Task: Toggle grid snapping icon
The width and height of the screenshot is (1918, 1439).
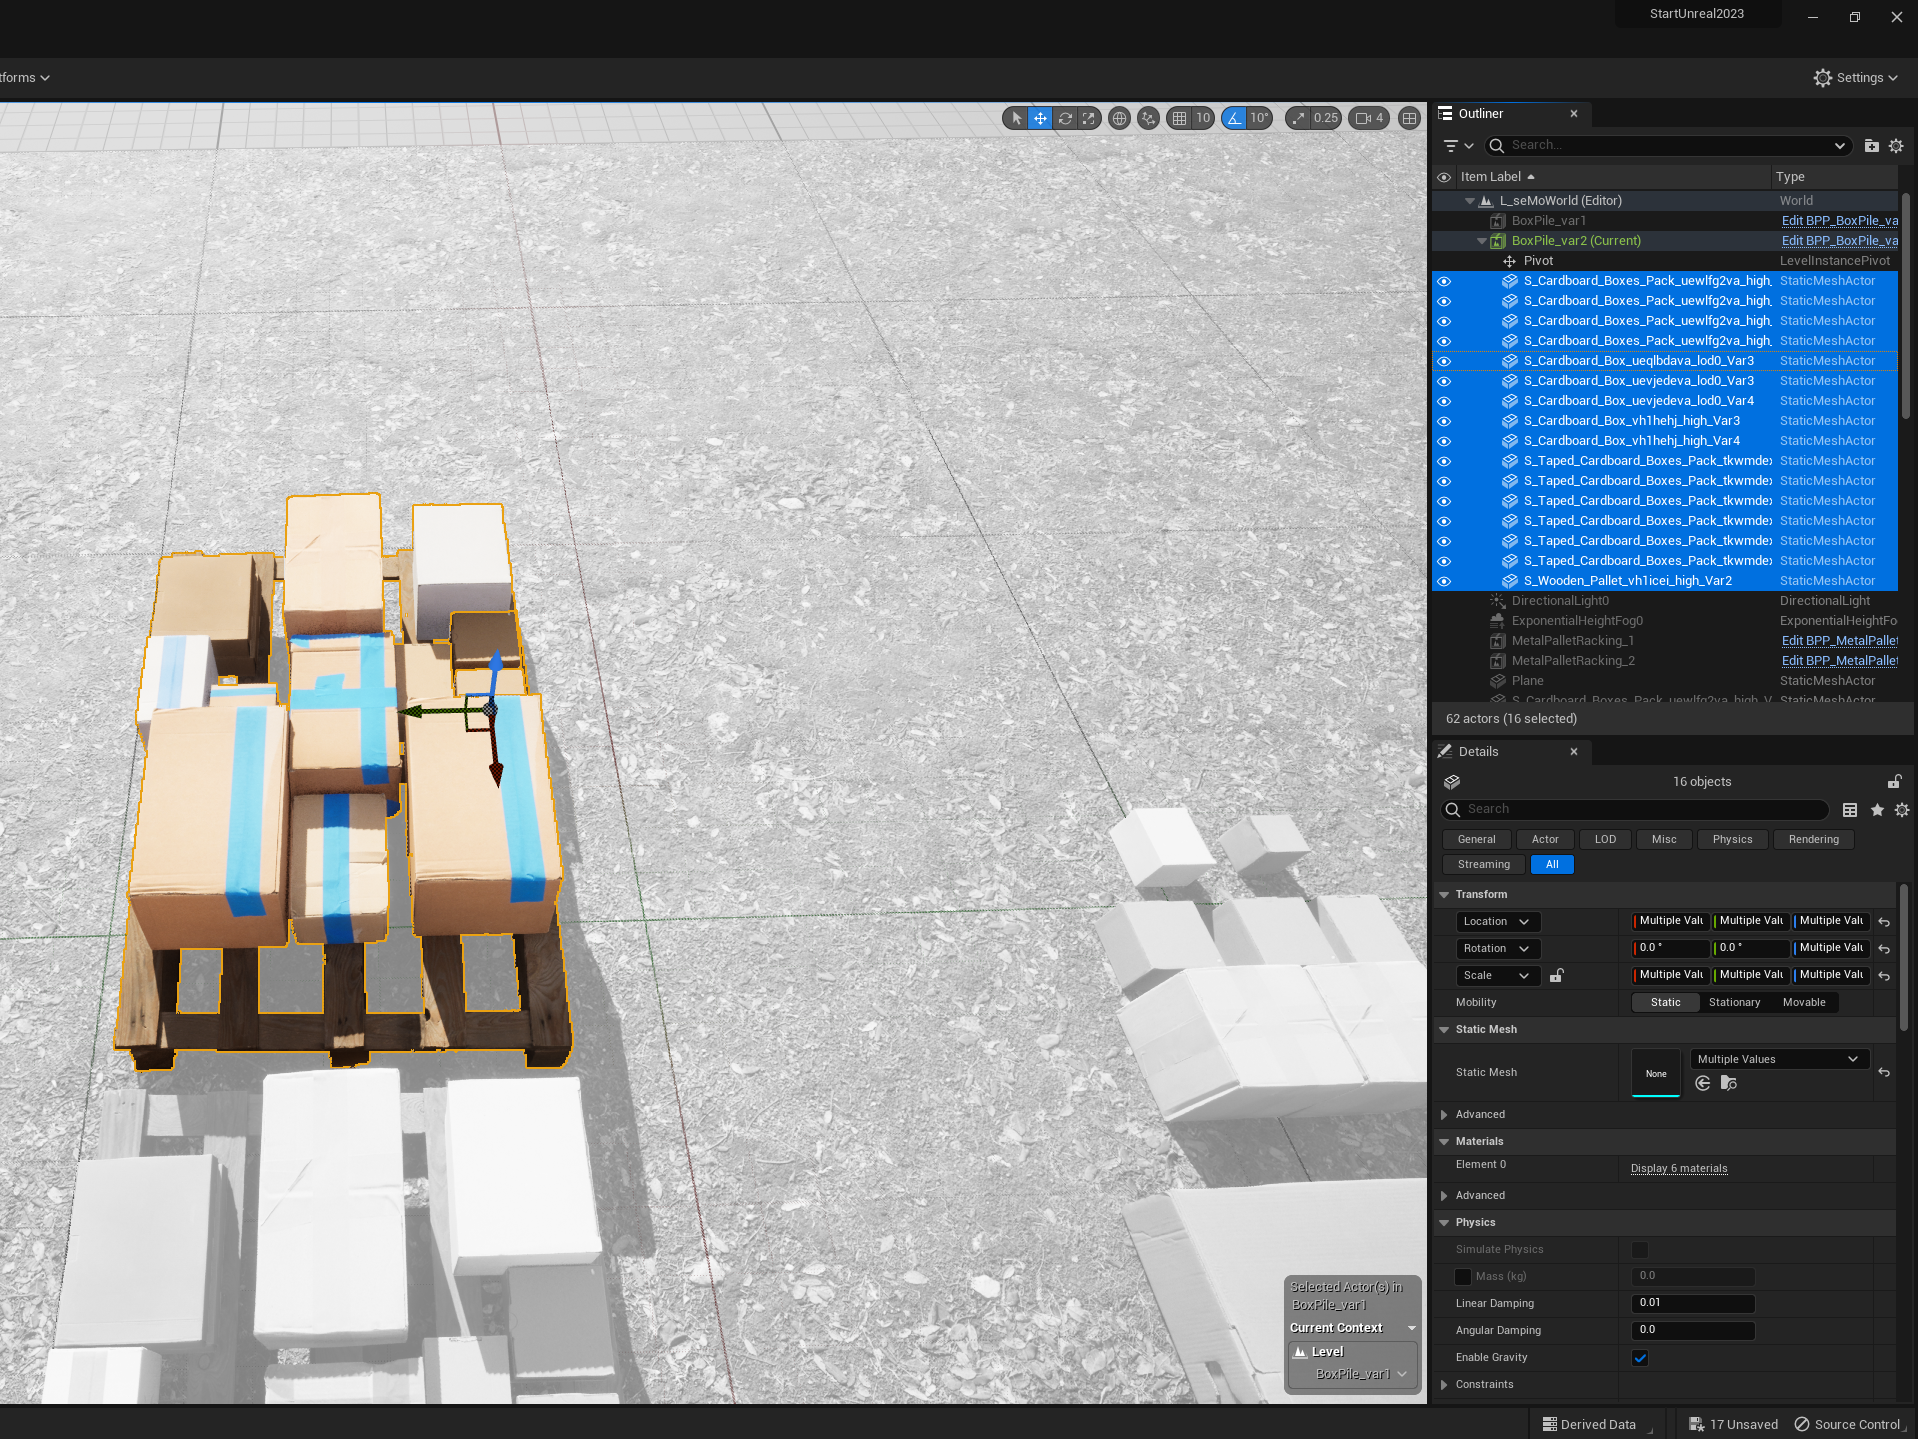Action: [1180, 118]
